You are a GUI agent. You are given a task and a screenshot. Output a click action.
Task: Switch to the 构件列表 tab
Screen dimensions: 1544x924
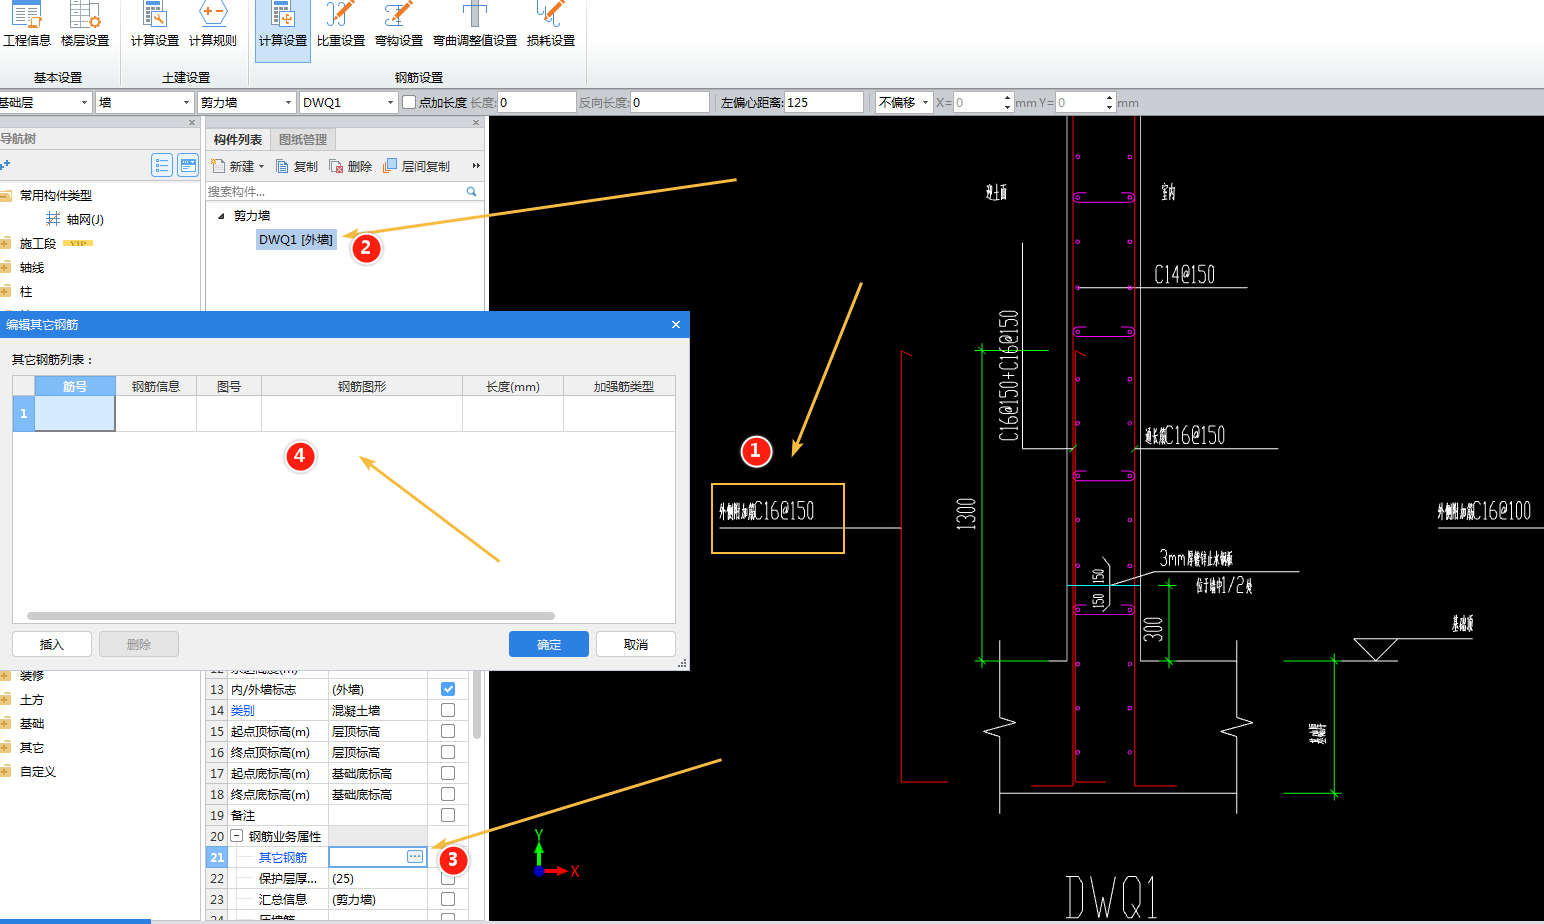pos(238,140)
